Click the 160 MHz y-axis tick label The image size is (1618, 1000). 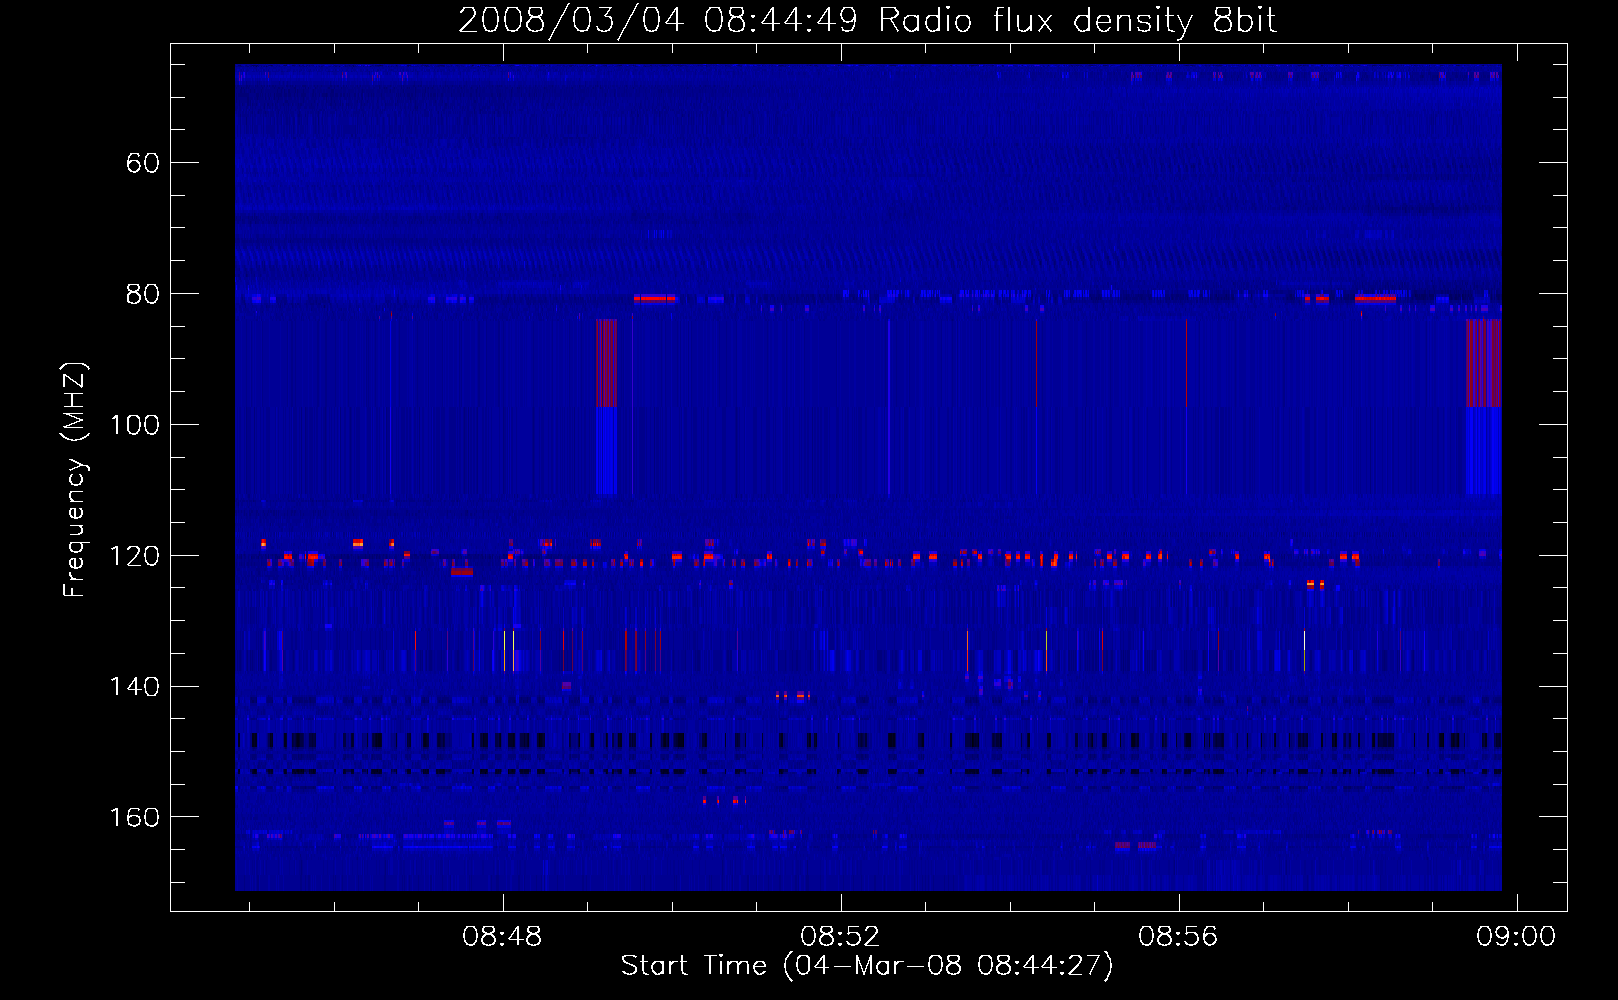tap(135, 818)
